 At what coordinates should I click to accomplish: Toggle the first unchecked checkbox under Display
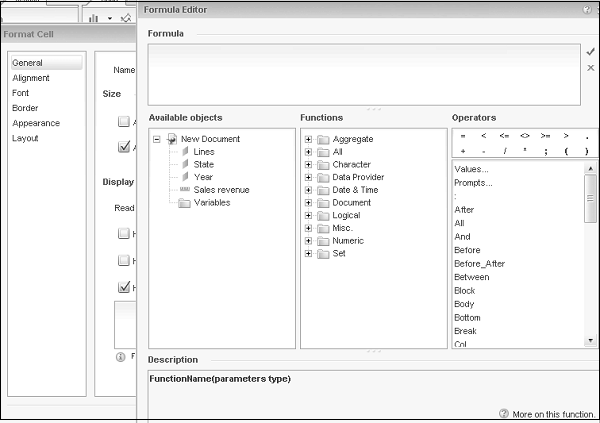coord(124,234)
